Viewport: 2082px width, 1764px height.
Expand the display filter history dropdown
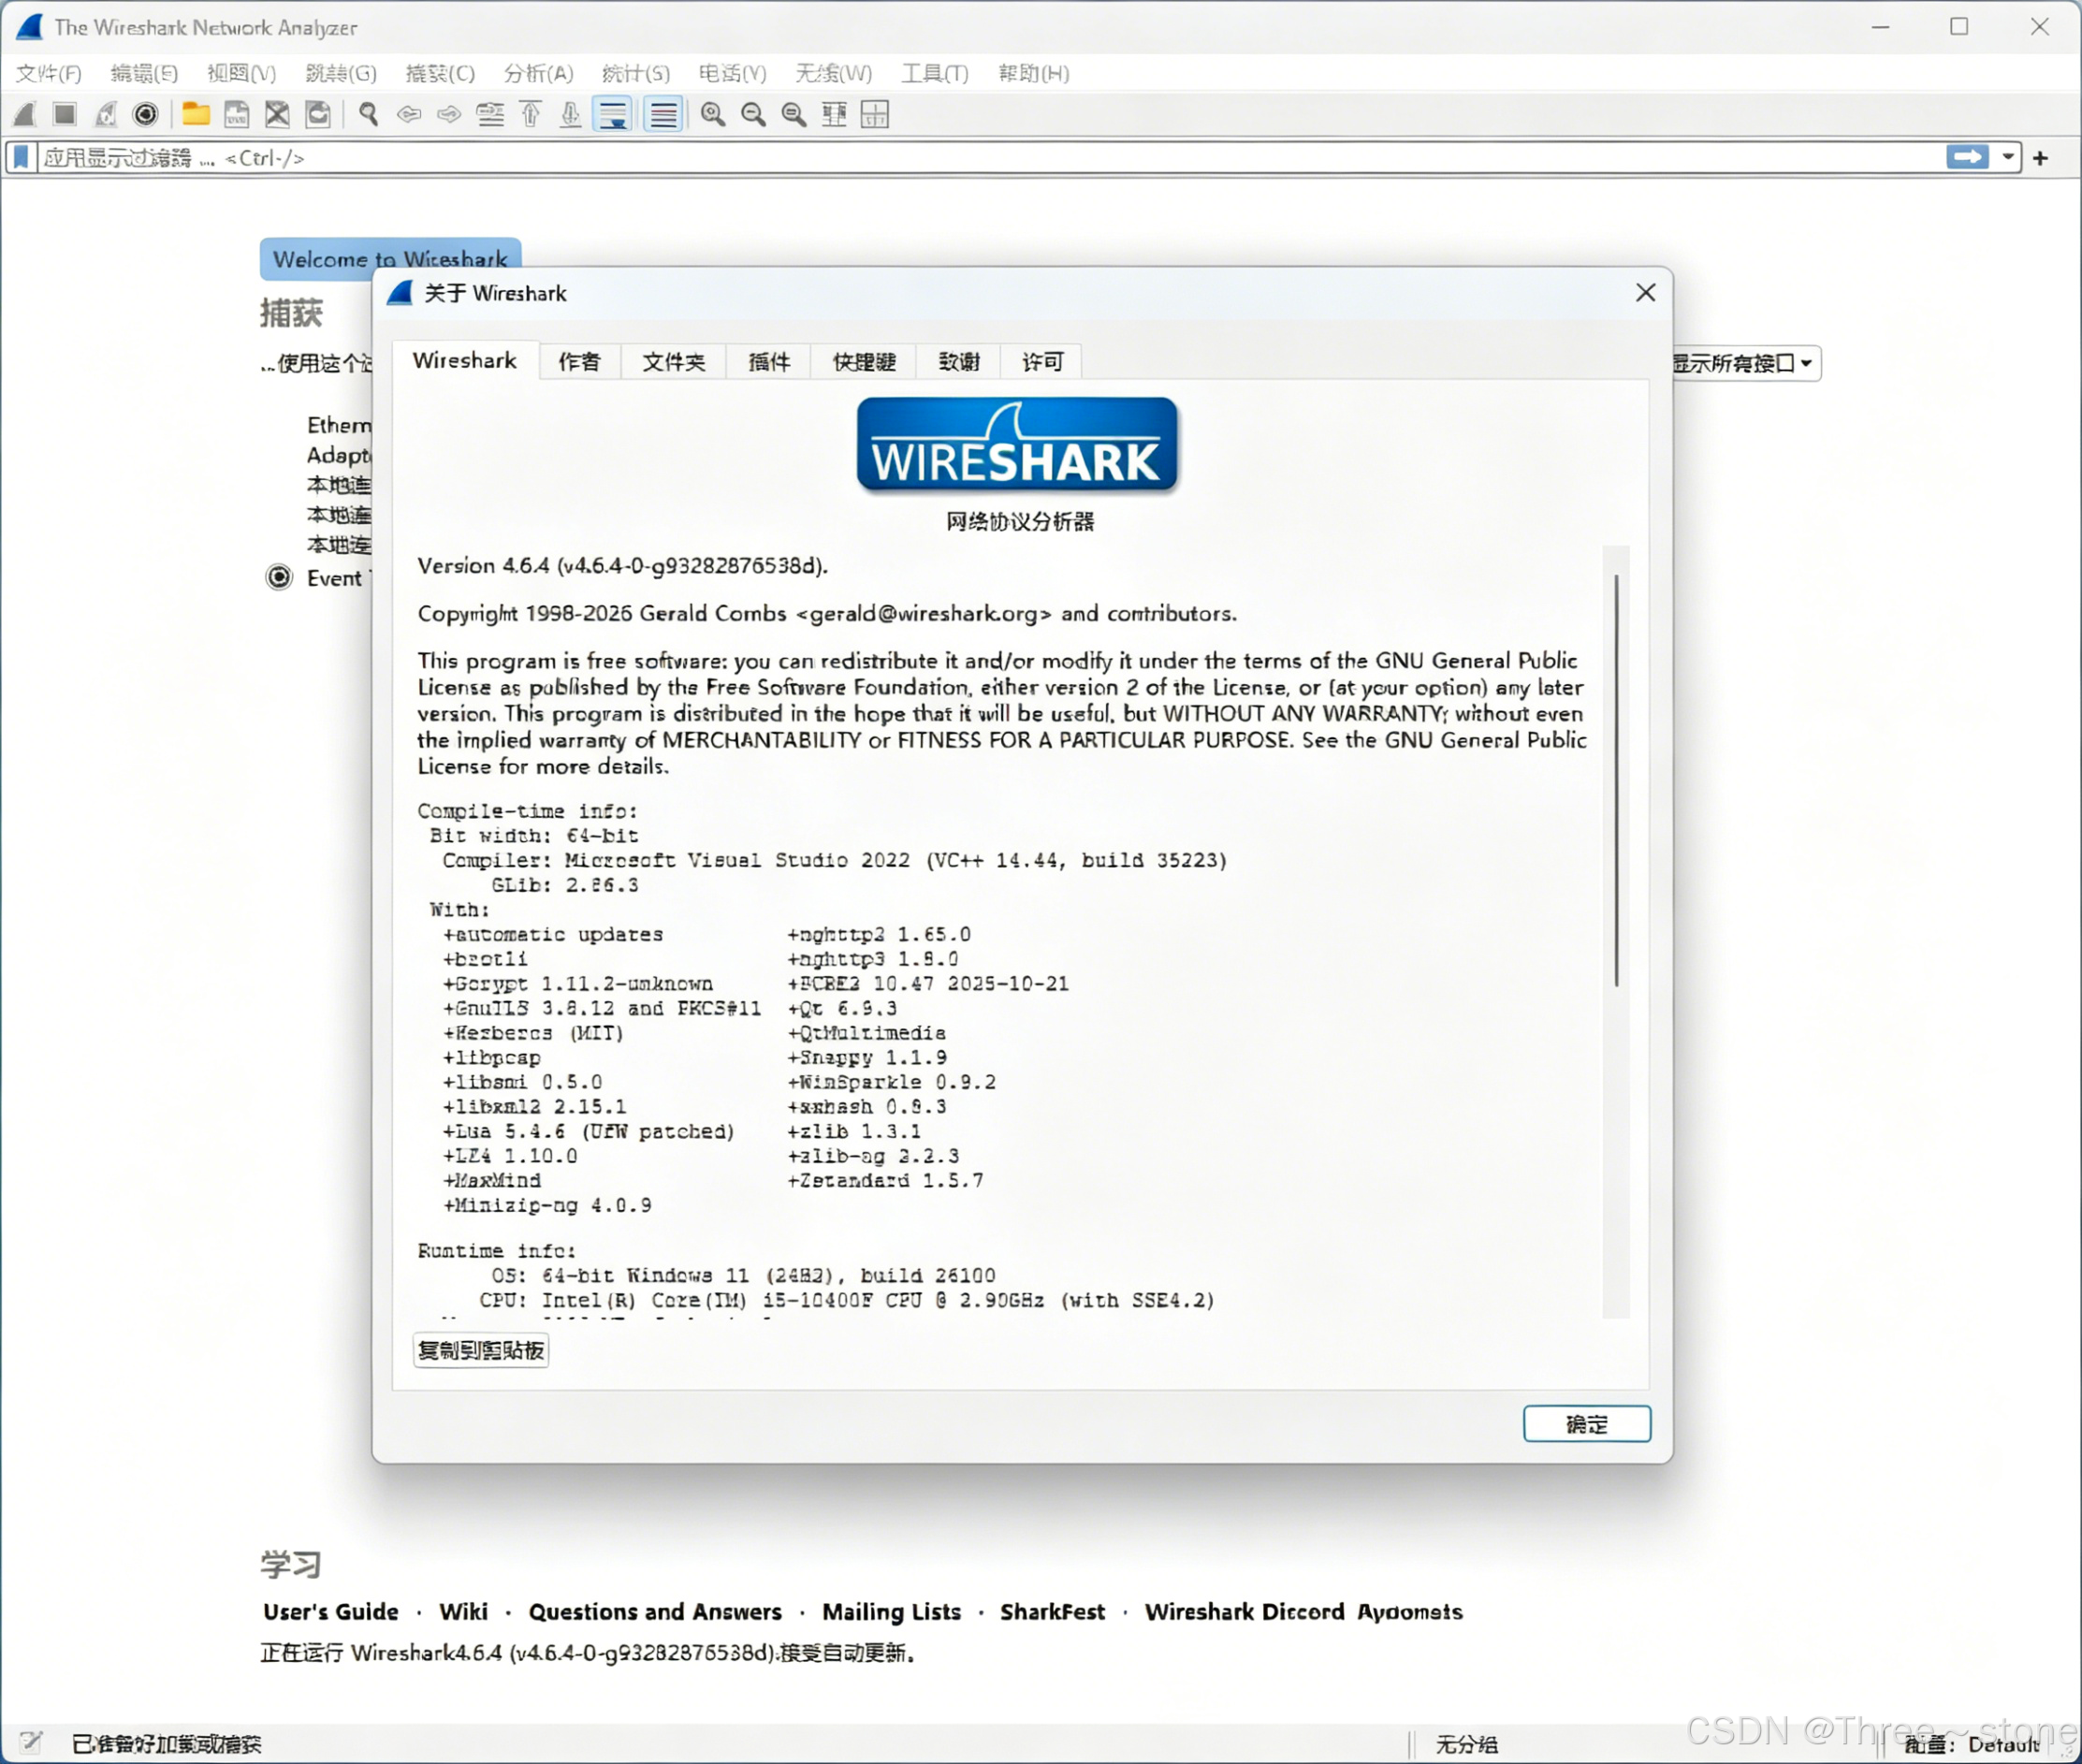[x=2007, y=157]
